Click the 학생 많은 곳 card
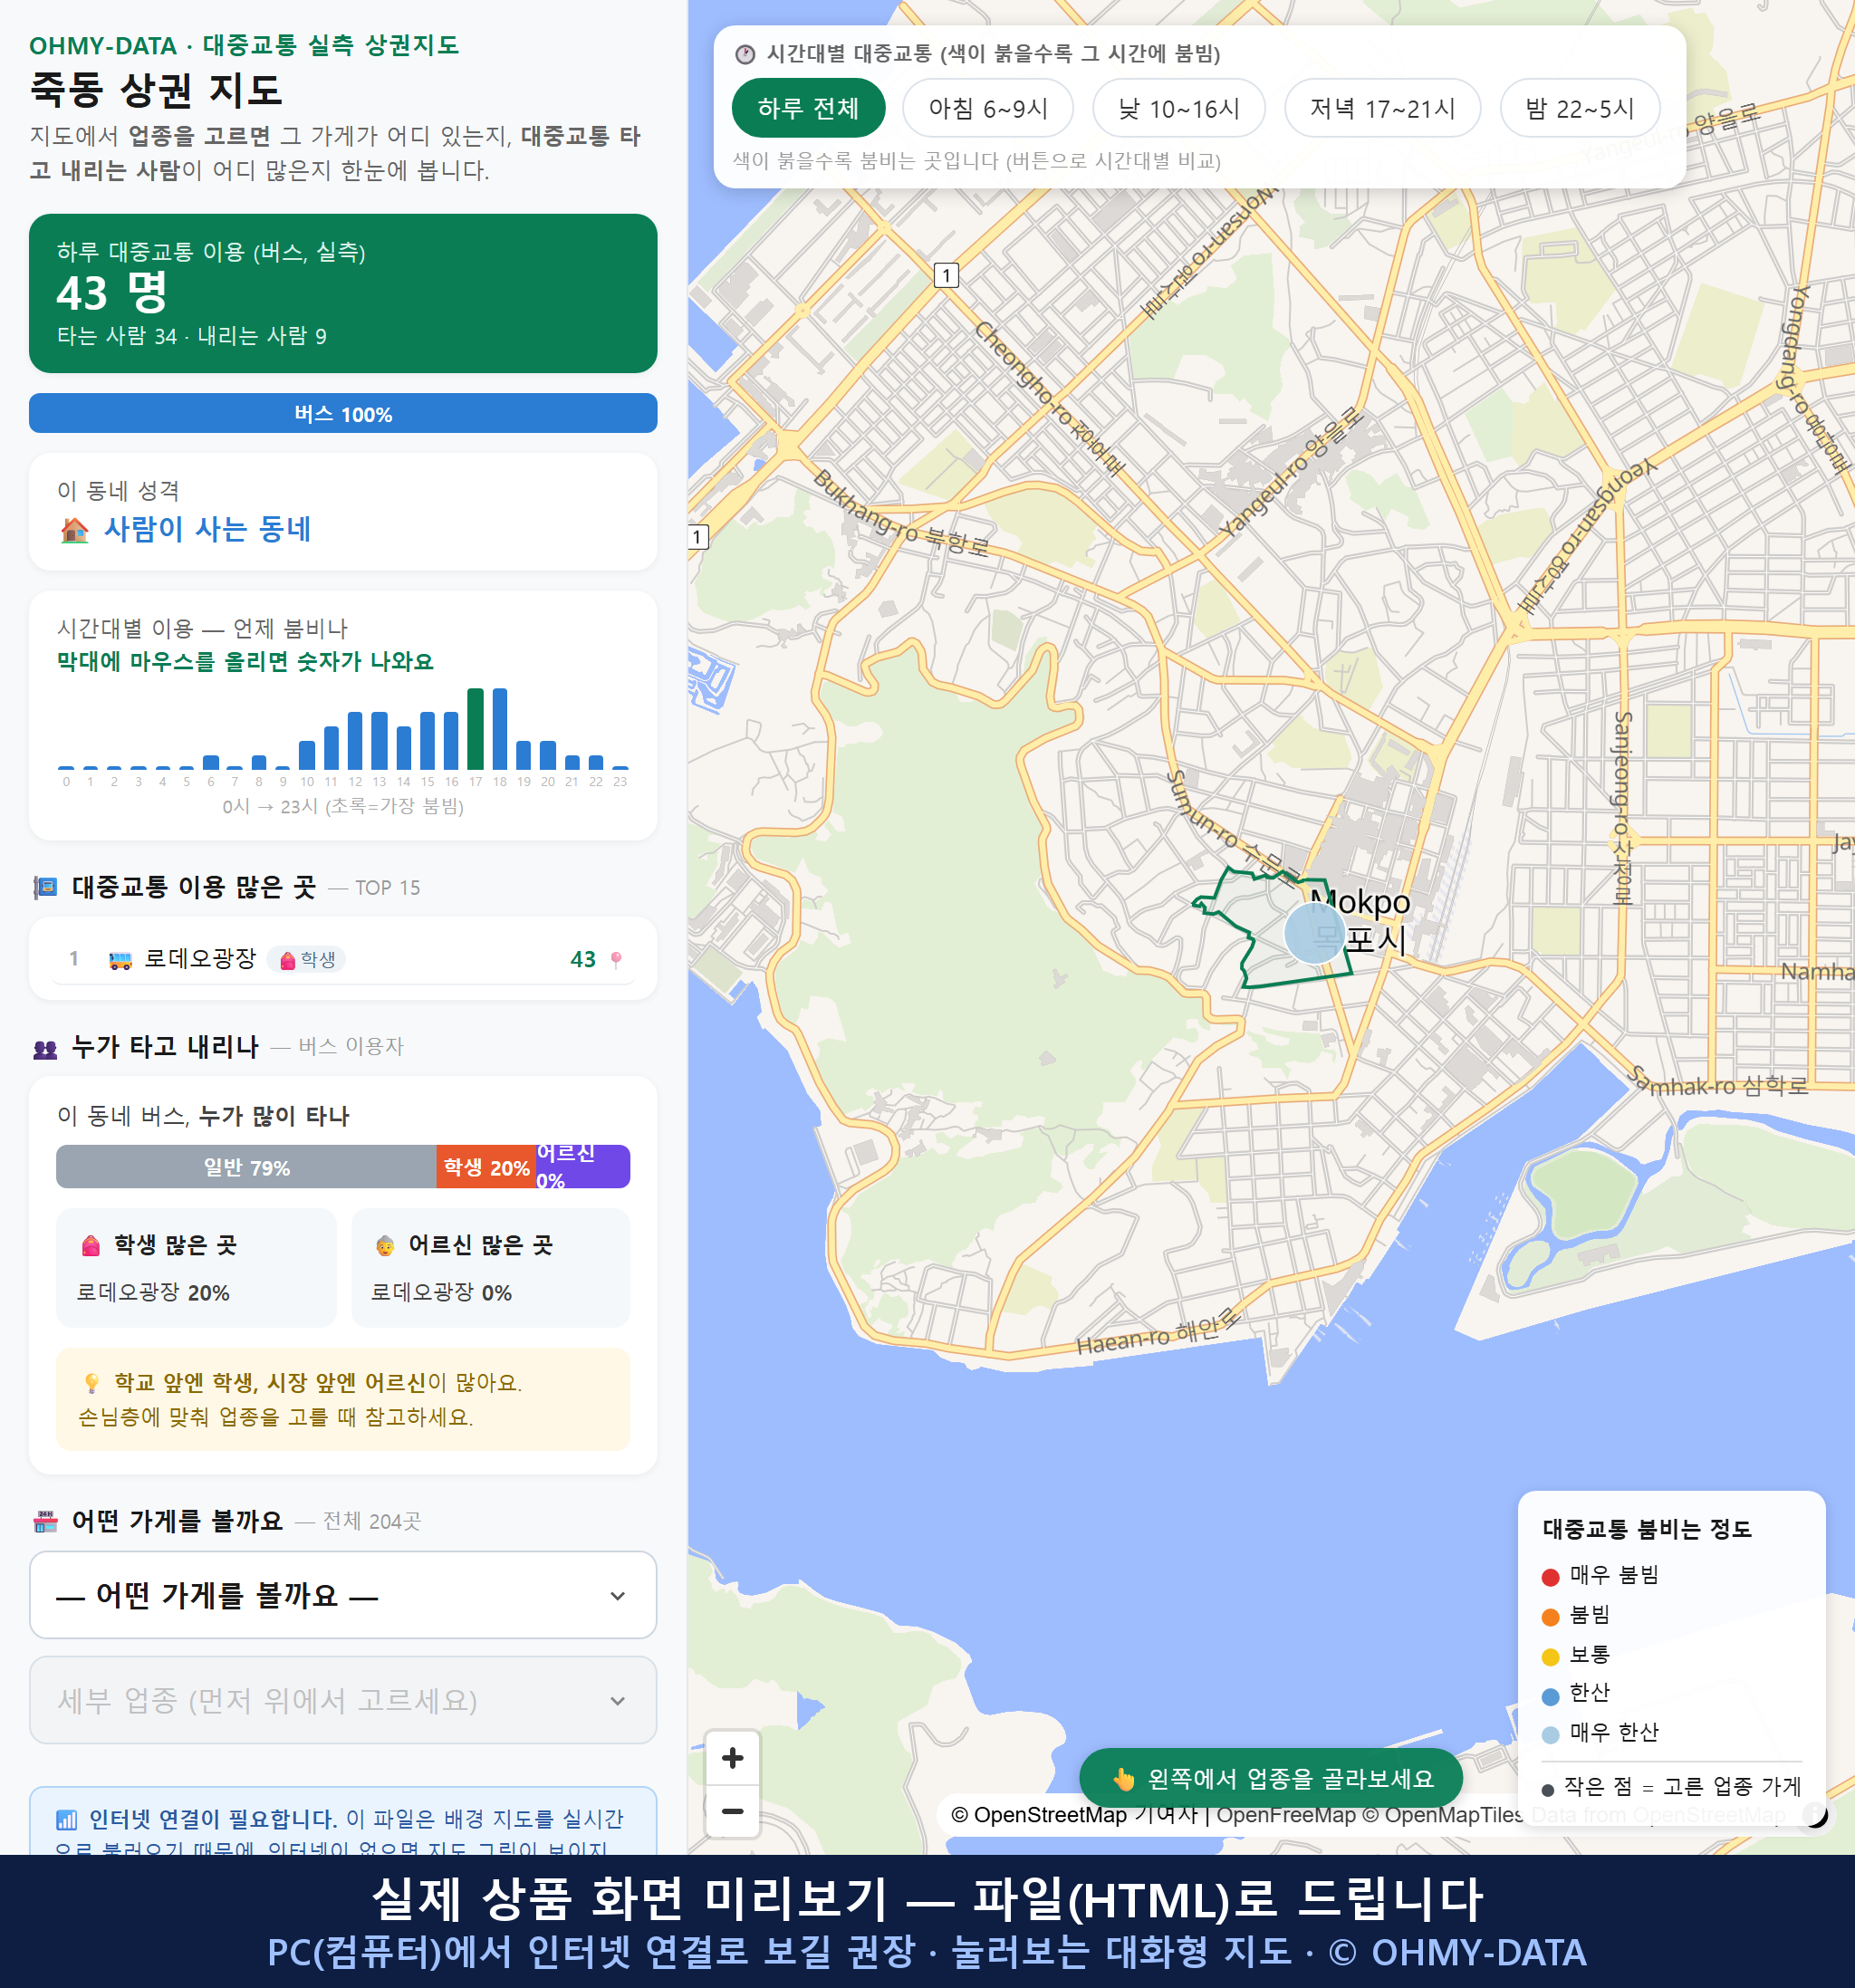 point(196,1268)
